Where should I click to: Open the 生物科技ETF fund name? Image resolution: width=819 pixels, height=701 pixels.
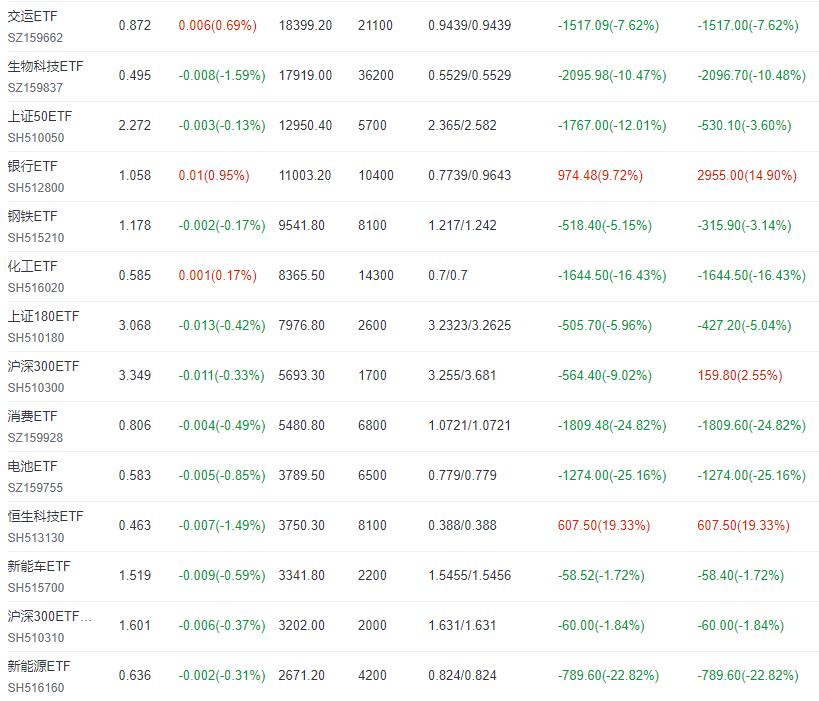coord(45,67)
